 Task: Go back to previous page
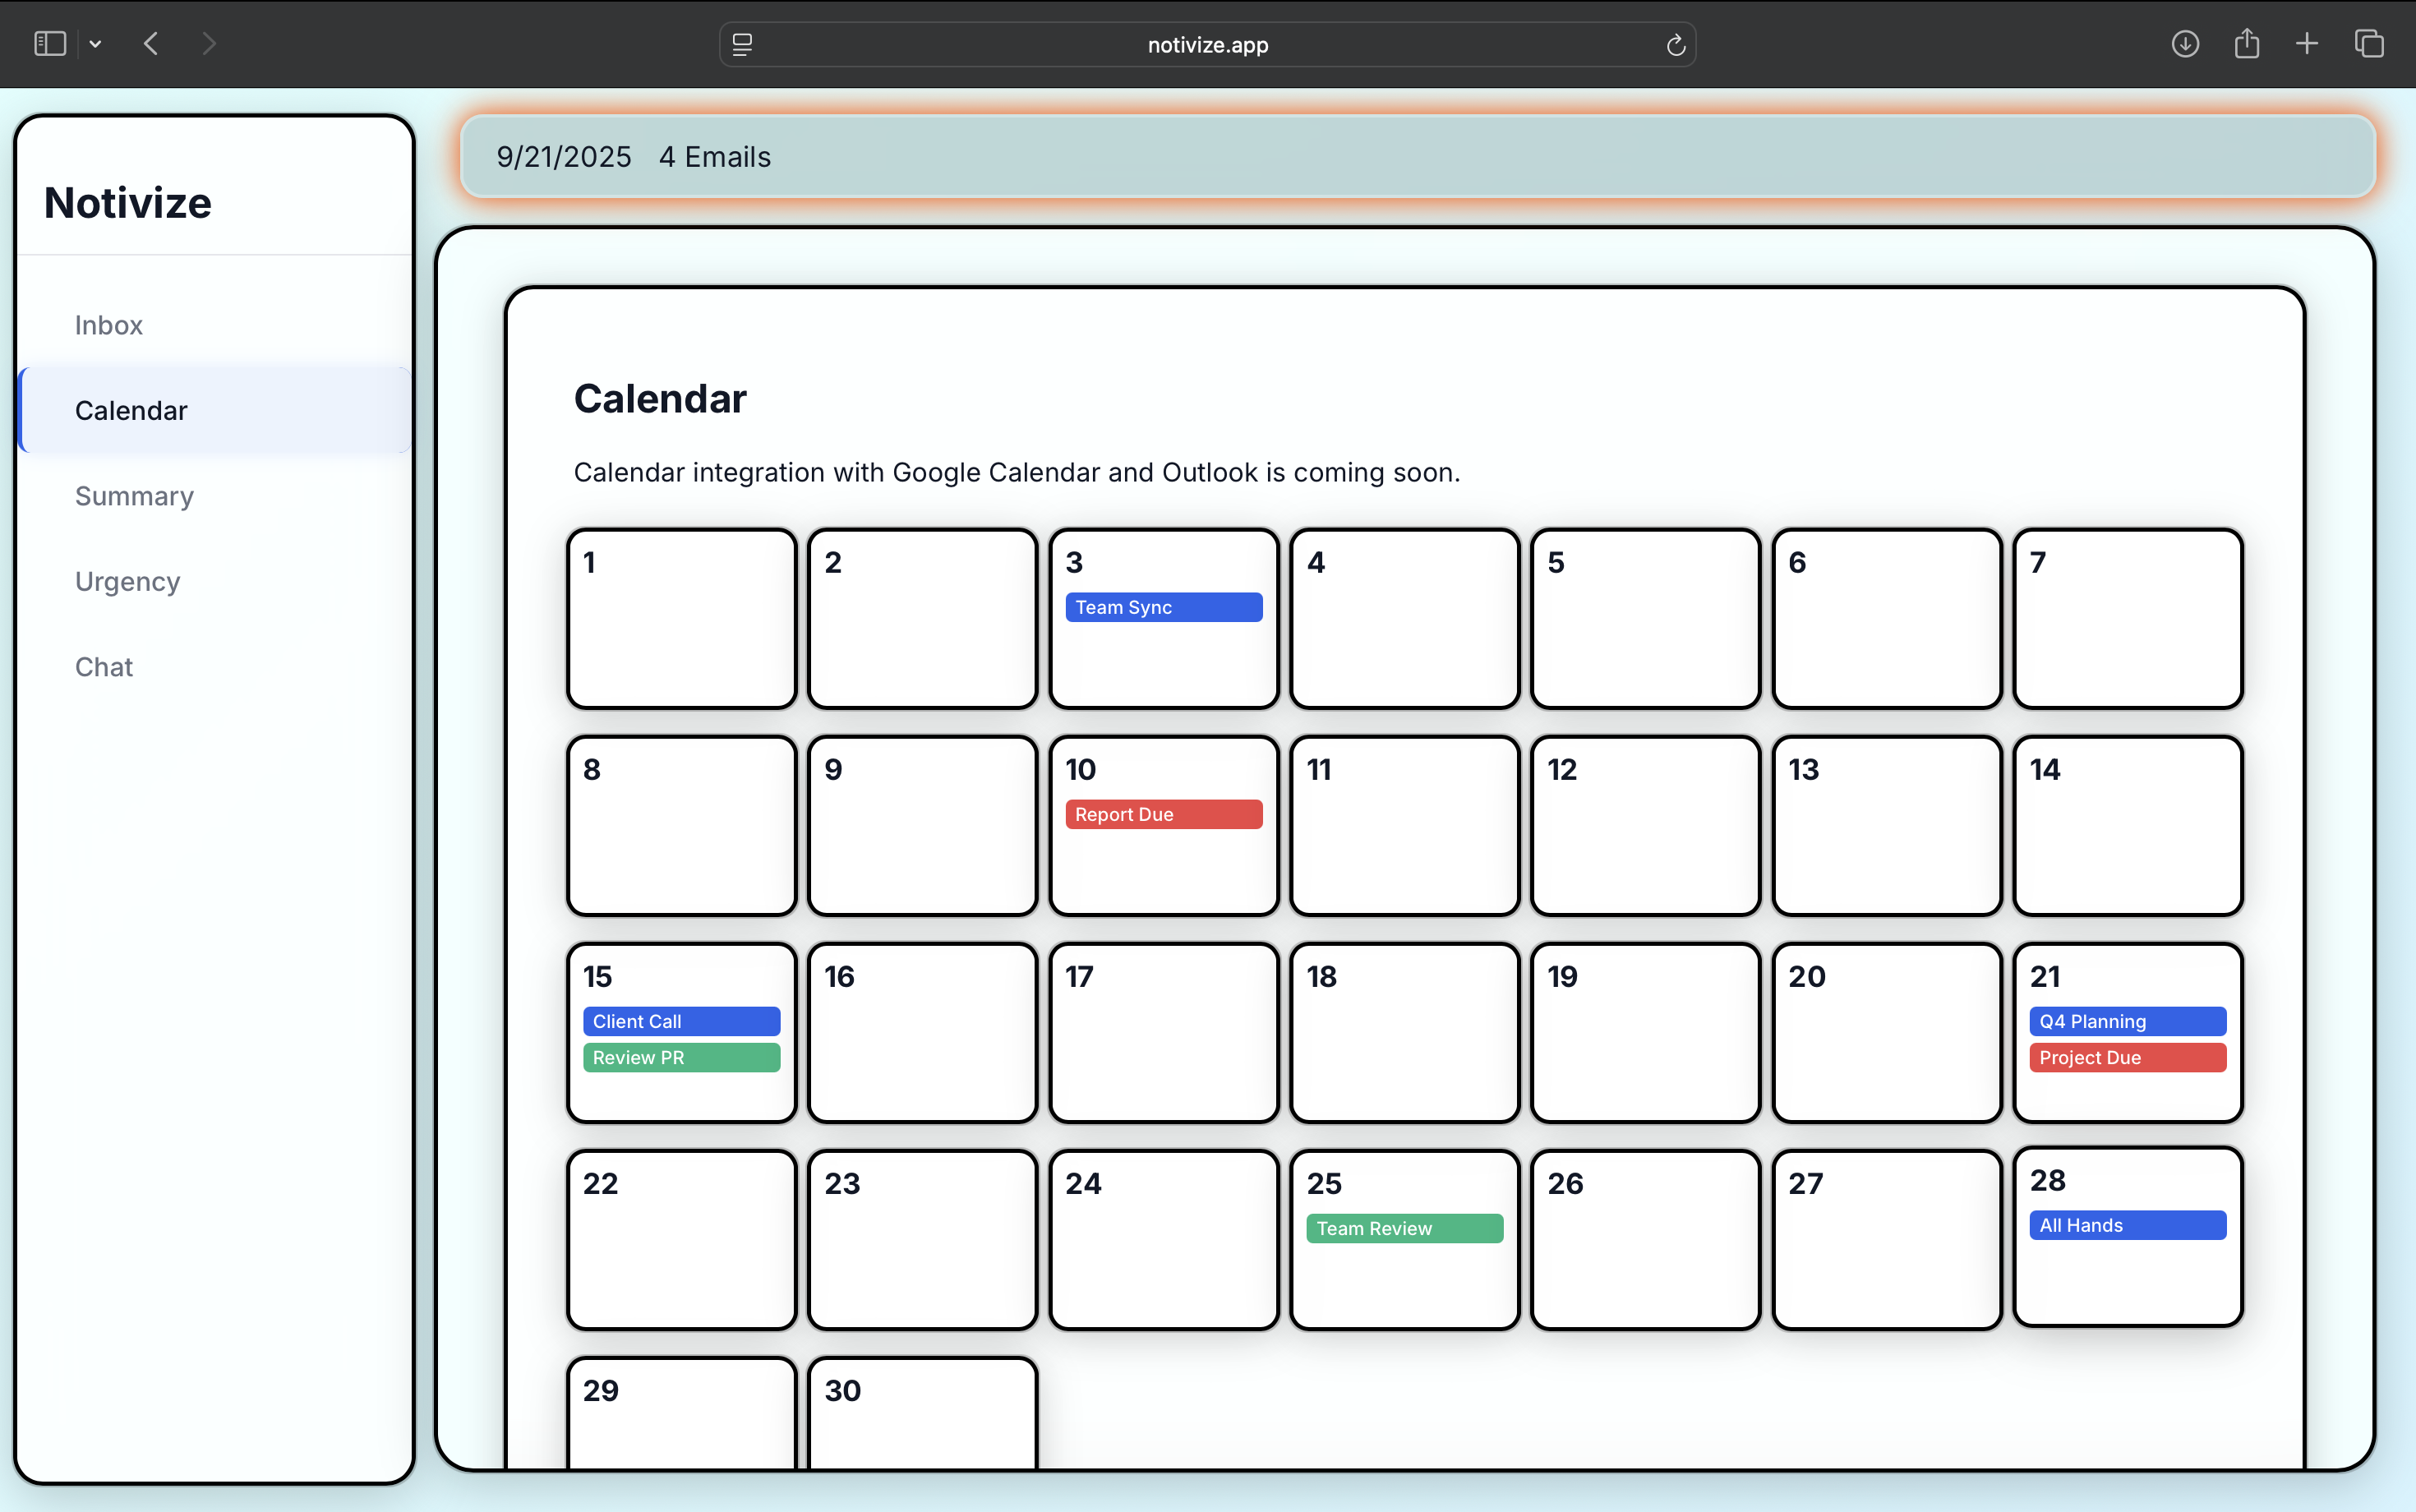tap(151, 44)
